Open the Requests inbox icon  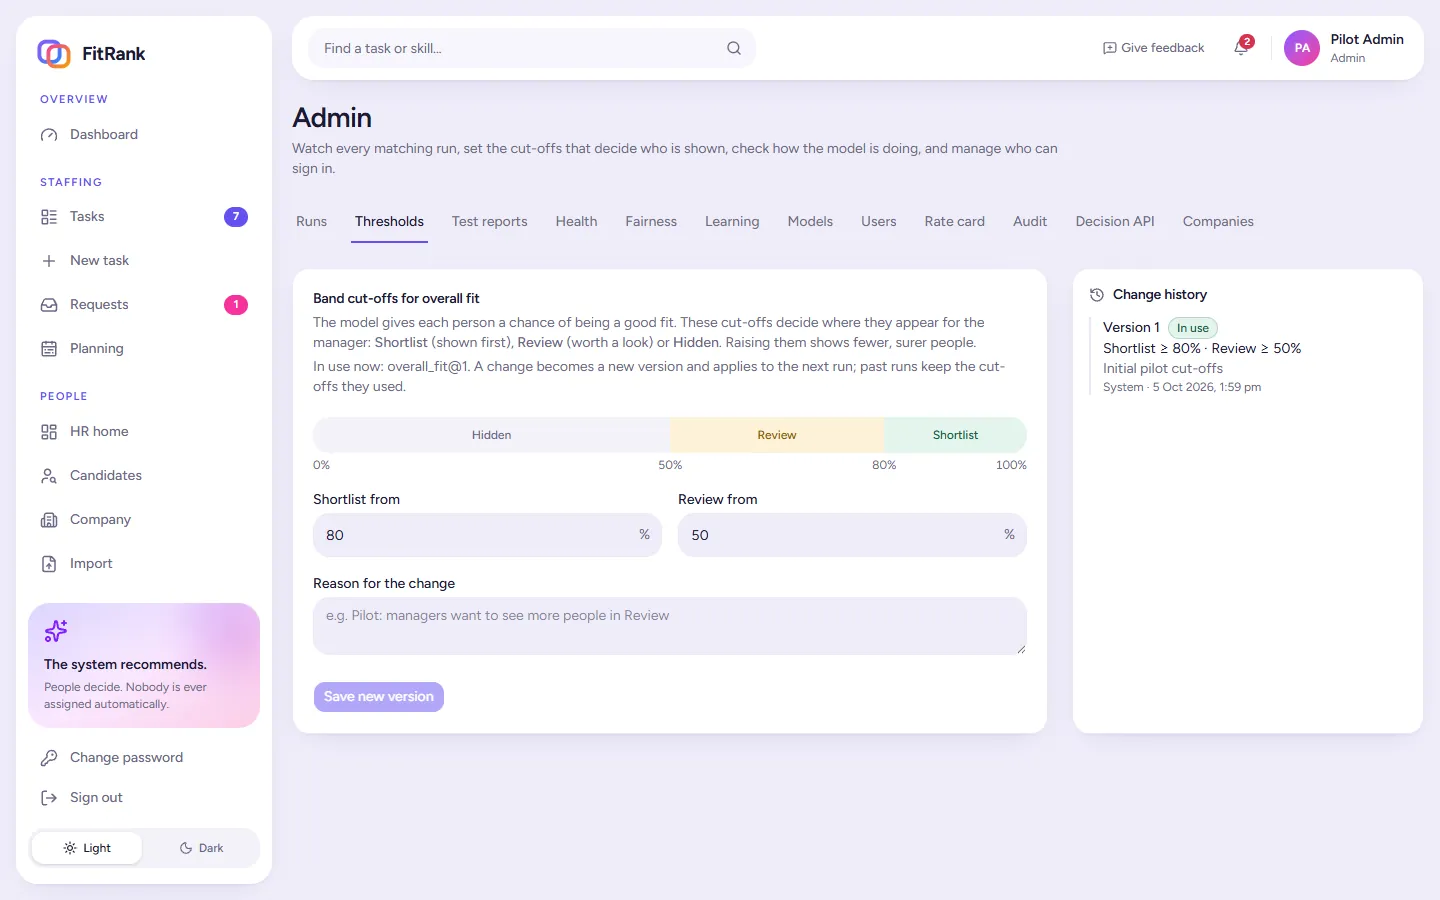[x=49, y=305]
